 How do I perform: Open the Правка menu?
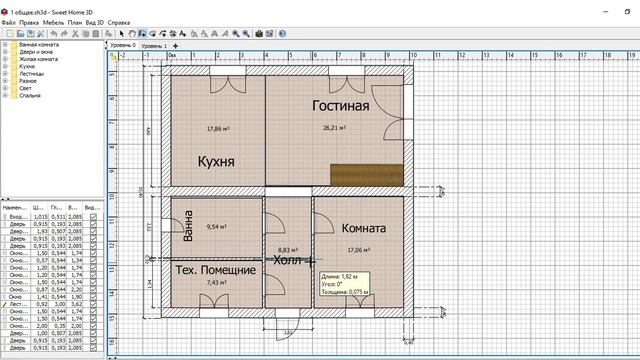pos(29,22)
